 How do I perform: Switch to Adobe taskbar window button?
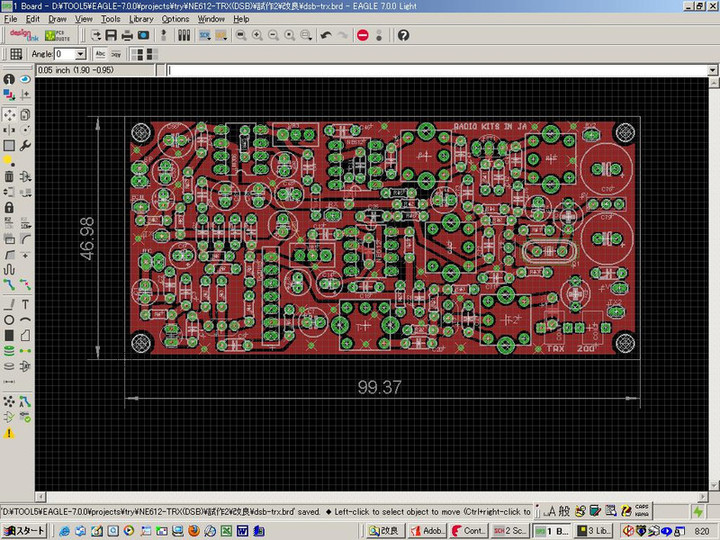click(429, 530)
